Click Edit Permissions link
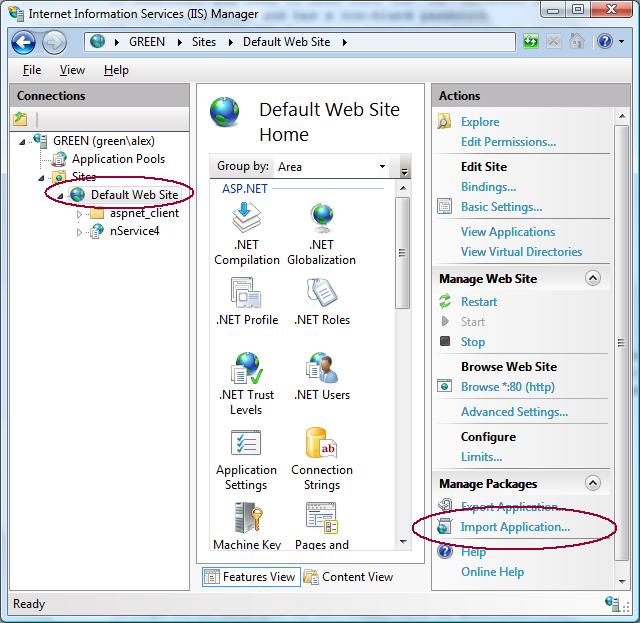The width and height of the screenshot is (640, 623). tap(508, 142)
